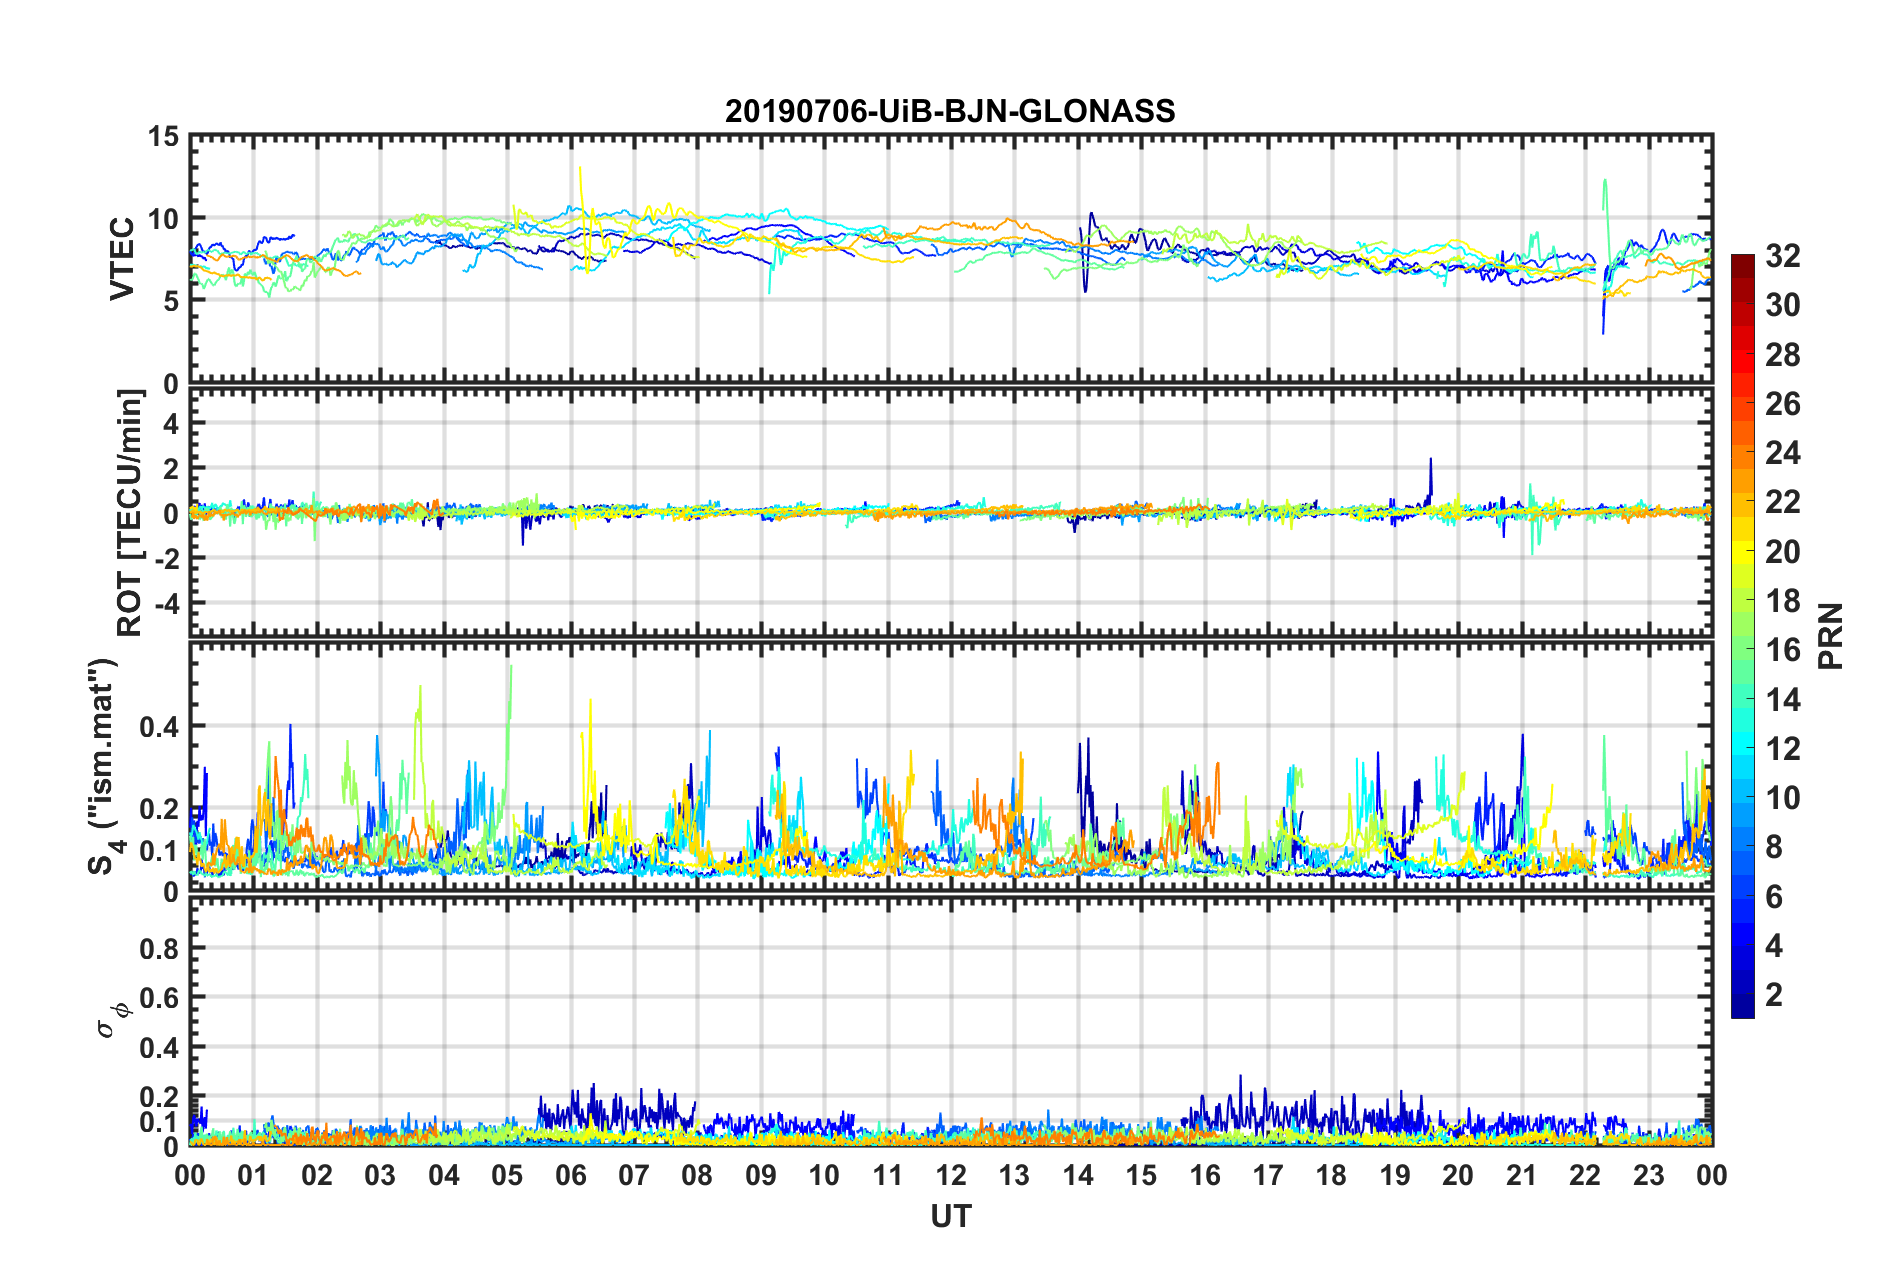Click the ROT [TECU/min] axis label
The image size is (1902, 1272).
pyautogui.click(x=130, y=513)
